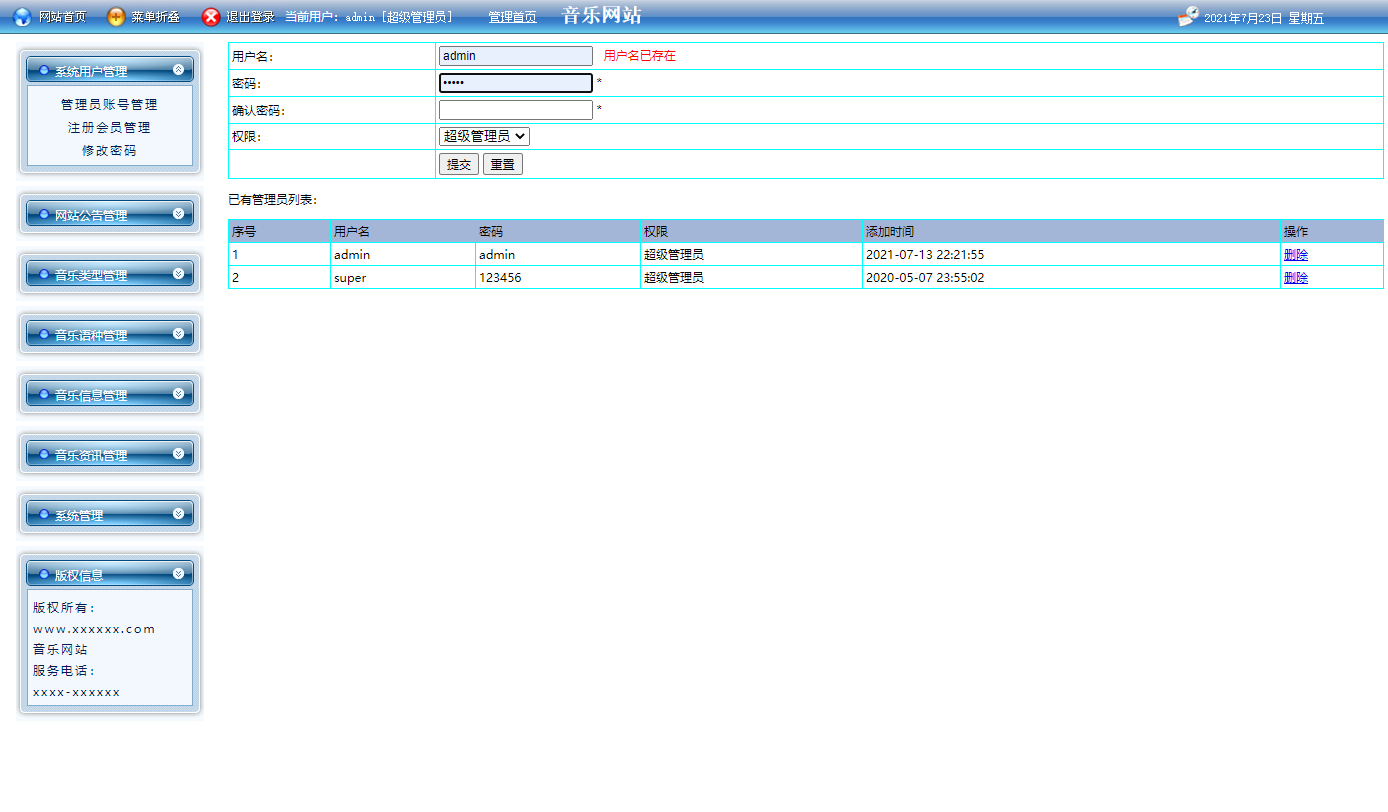Screen dimensions: 1388x812
Task: Delete the super account via its 删除 link
Action: 1295,277
